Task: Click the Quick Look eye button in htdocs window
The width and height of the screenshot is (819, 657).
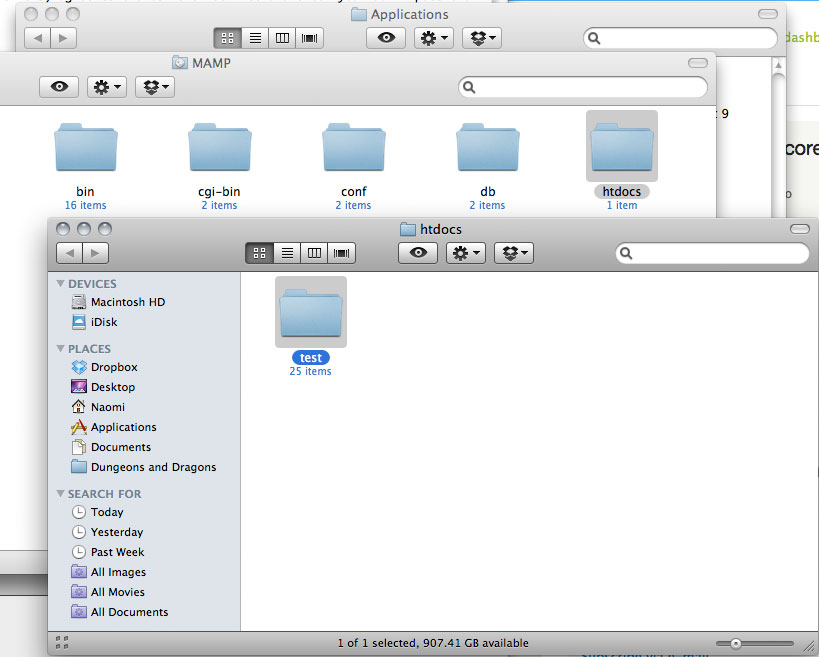Action: point(418,253)
